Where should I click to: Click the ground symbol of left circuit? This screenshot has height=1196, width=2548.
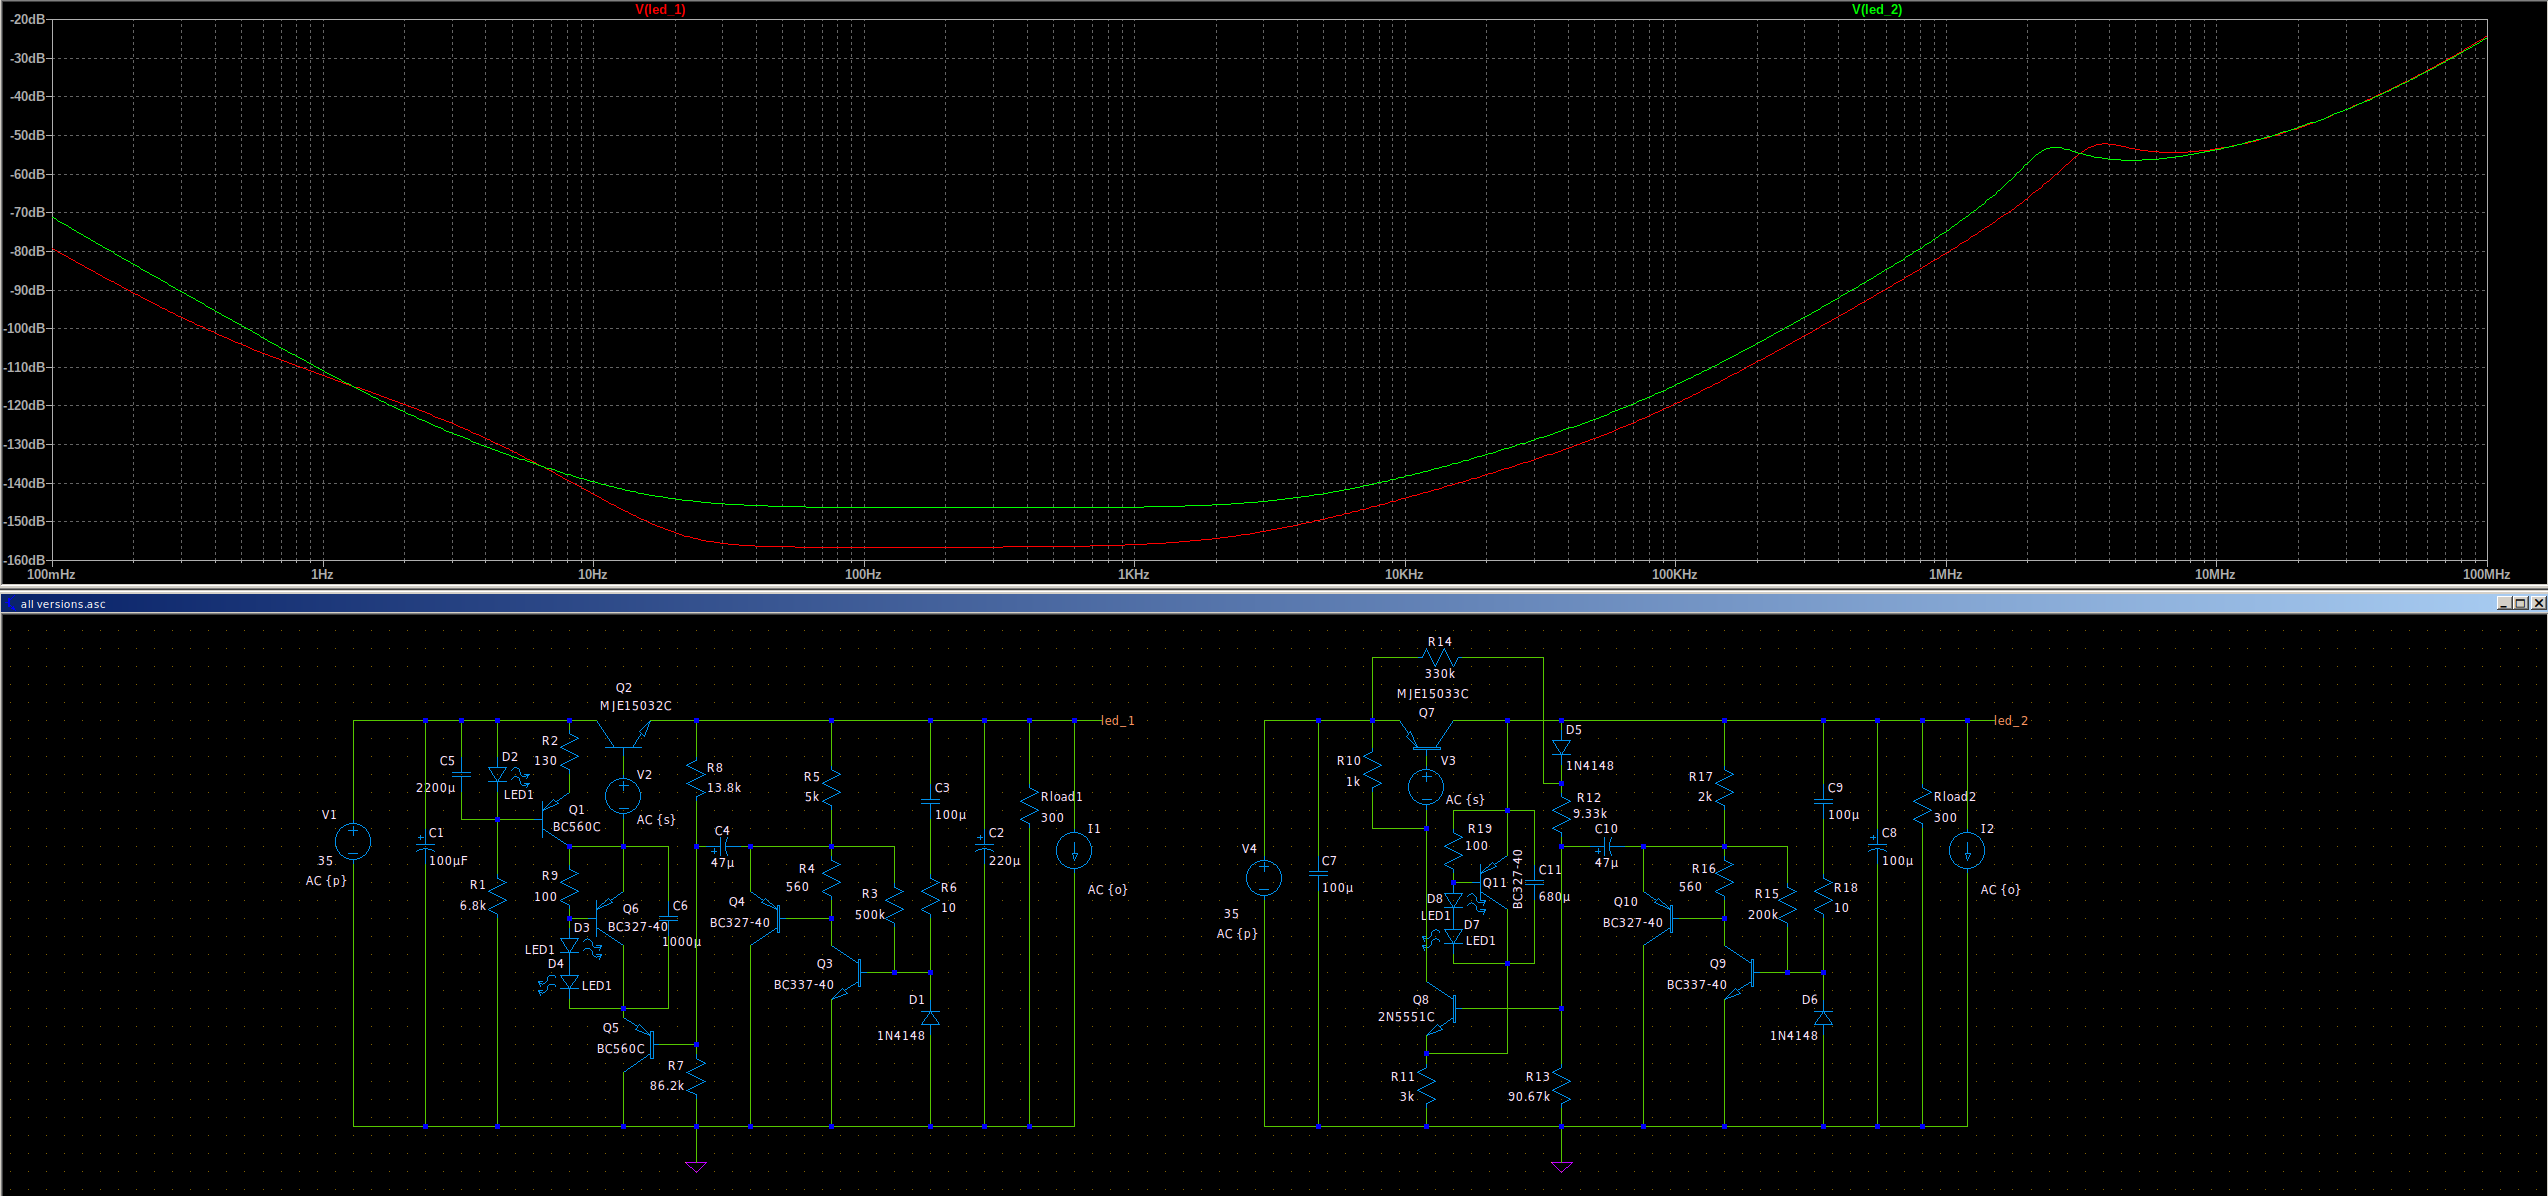tap(697, 1166)
